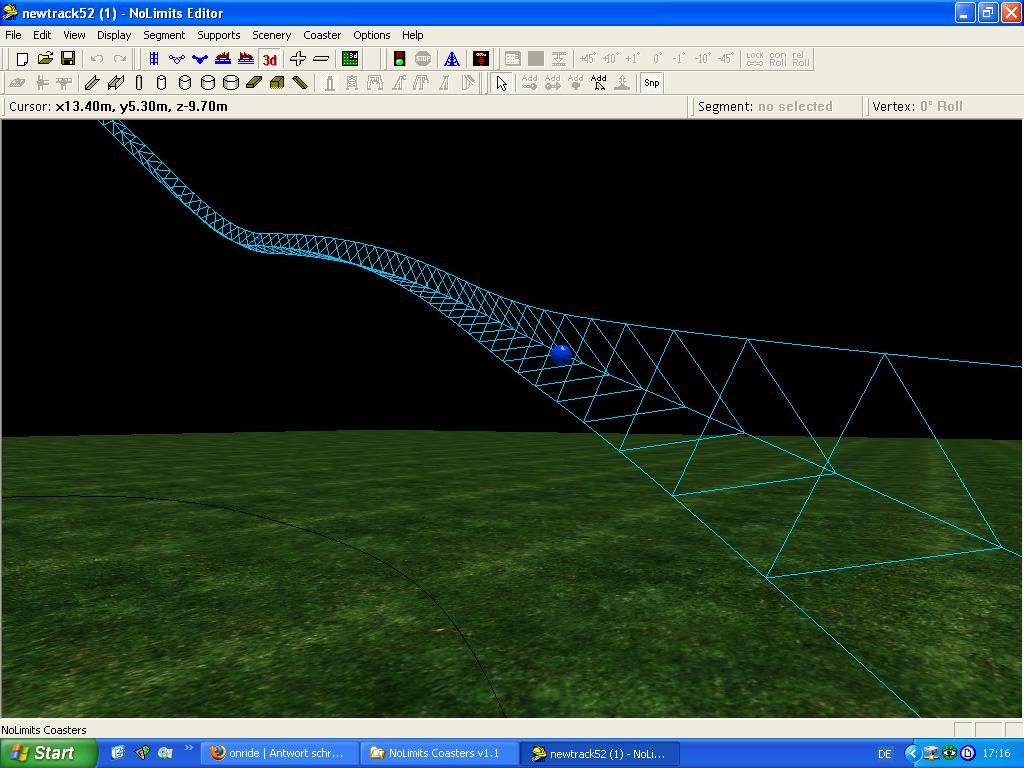Click the blue track rail view icon
Image resolution: width=1024 pixels, height=768 pixels.
tap(154, 59)
